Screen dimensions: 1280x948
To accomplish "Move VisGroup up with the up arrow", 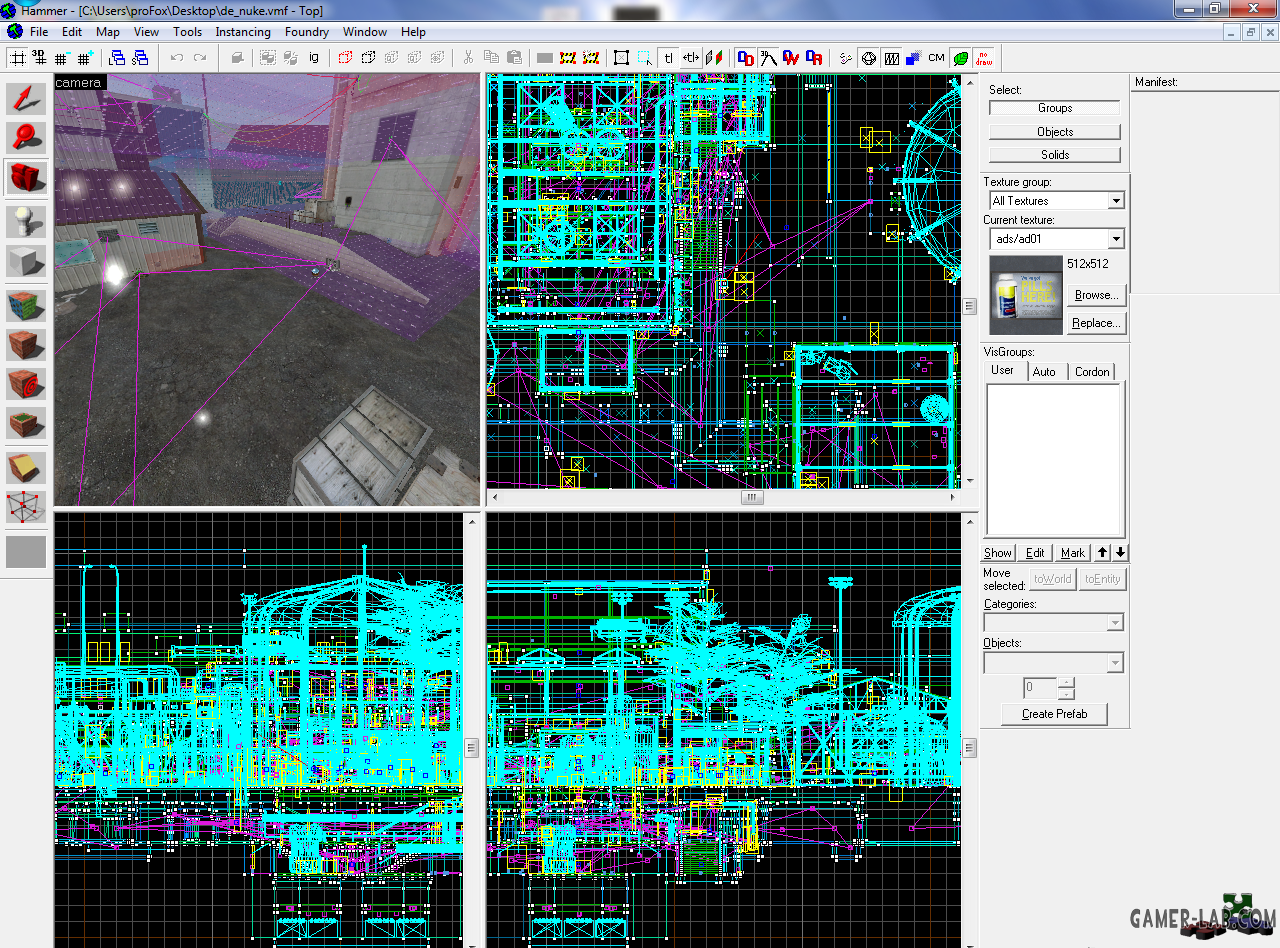I will 1103,553.
